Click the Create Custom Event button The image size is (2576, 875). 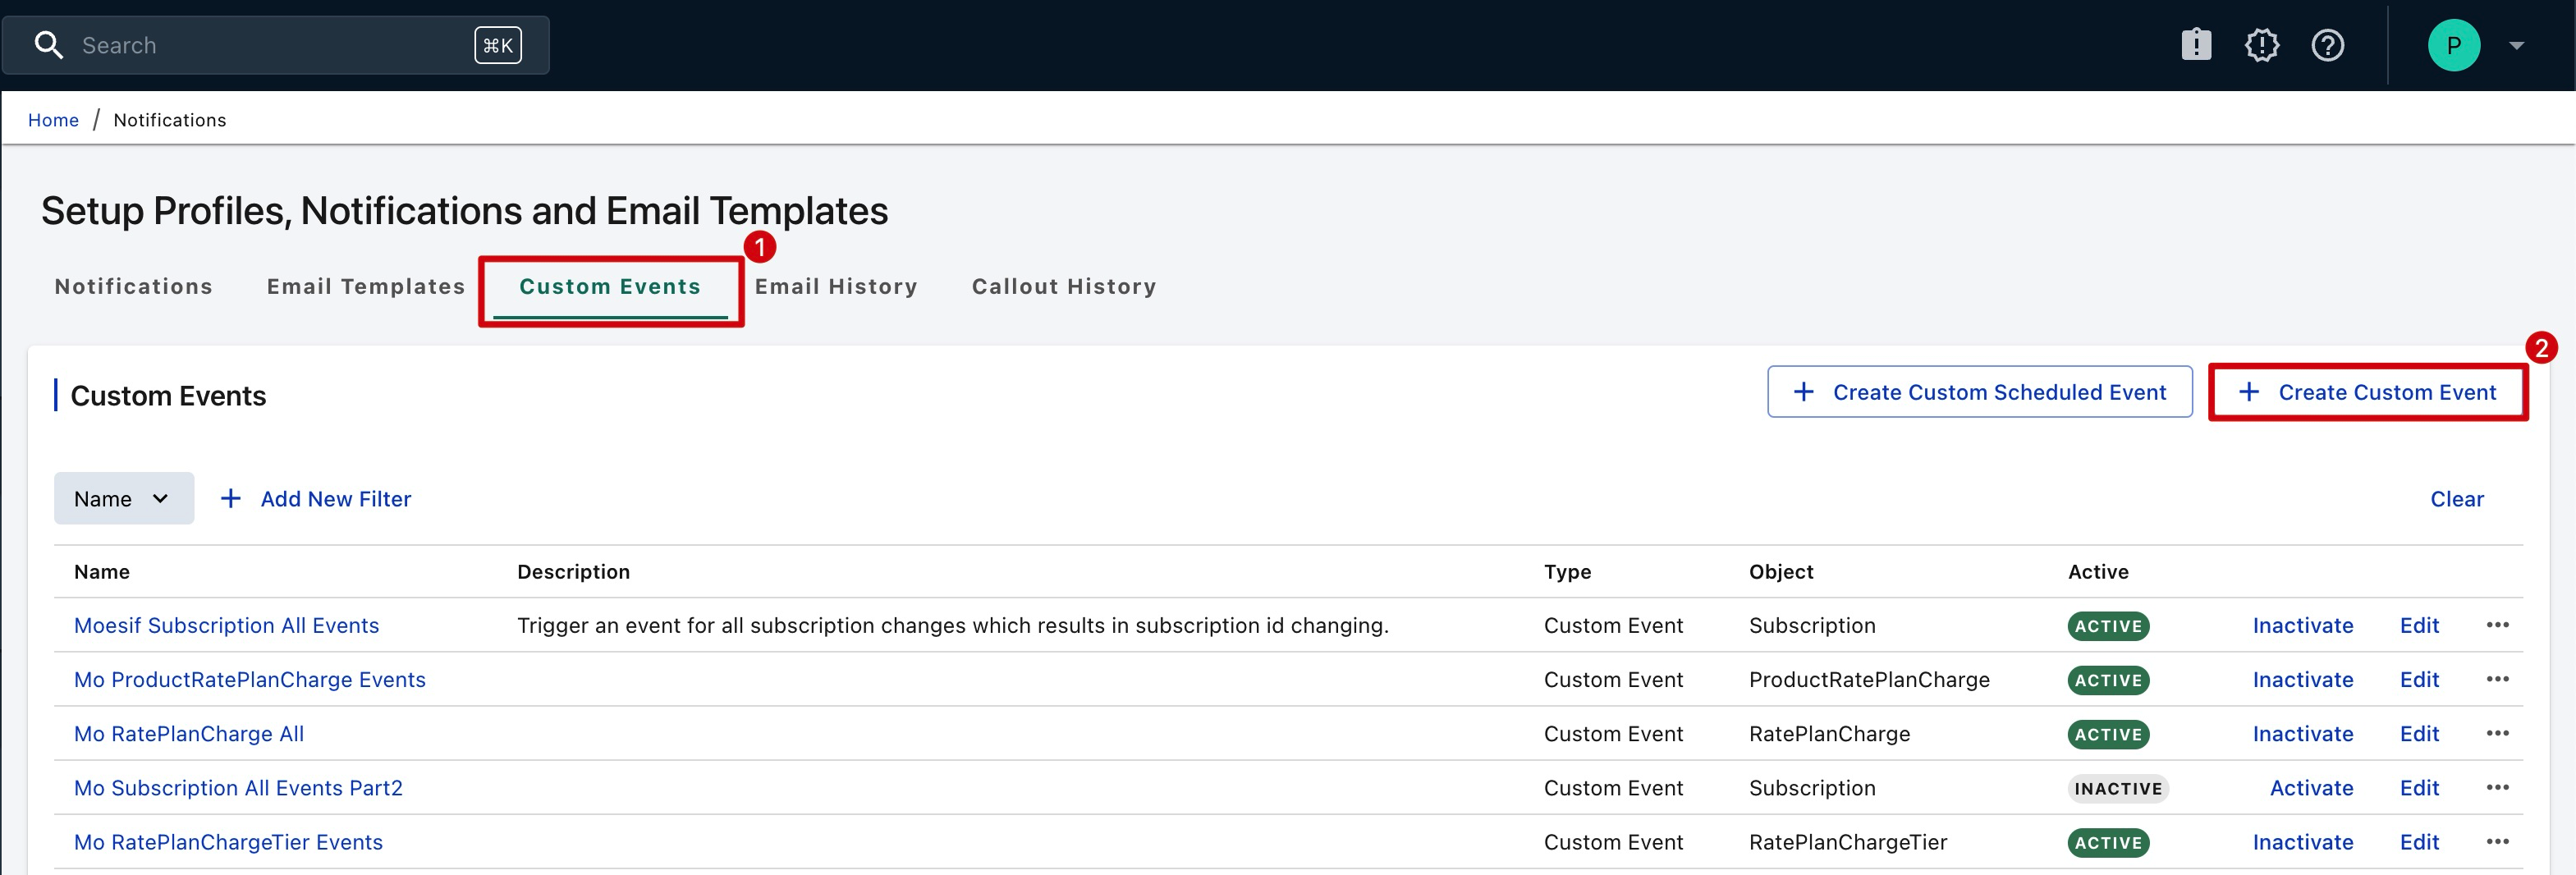pyautogui.click(x=2367, y=392)
